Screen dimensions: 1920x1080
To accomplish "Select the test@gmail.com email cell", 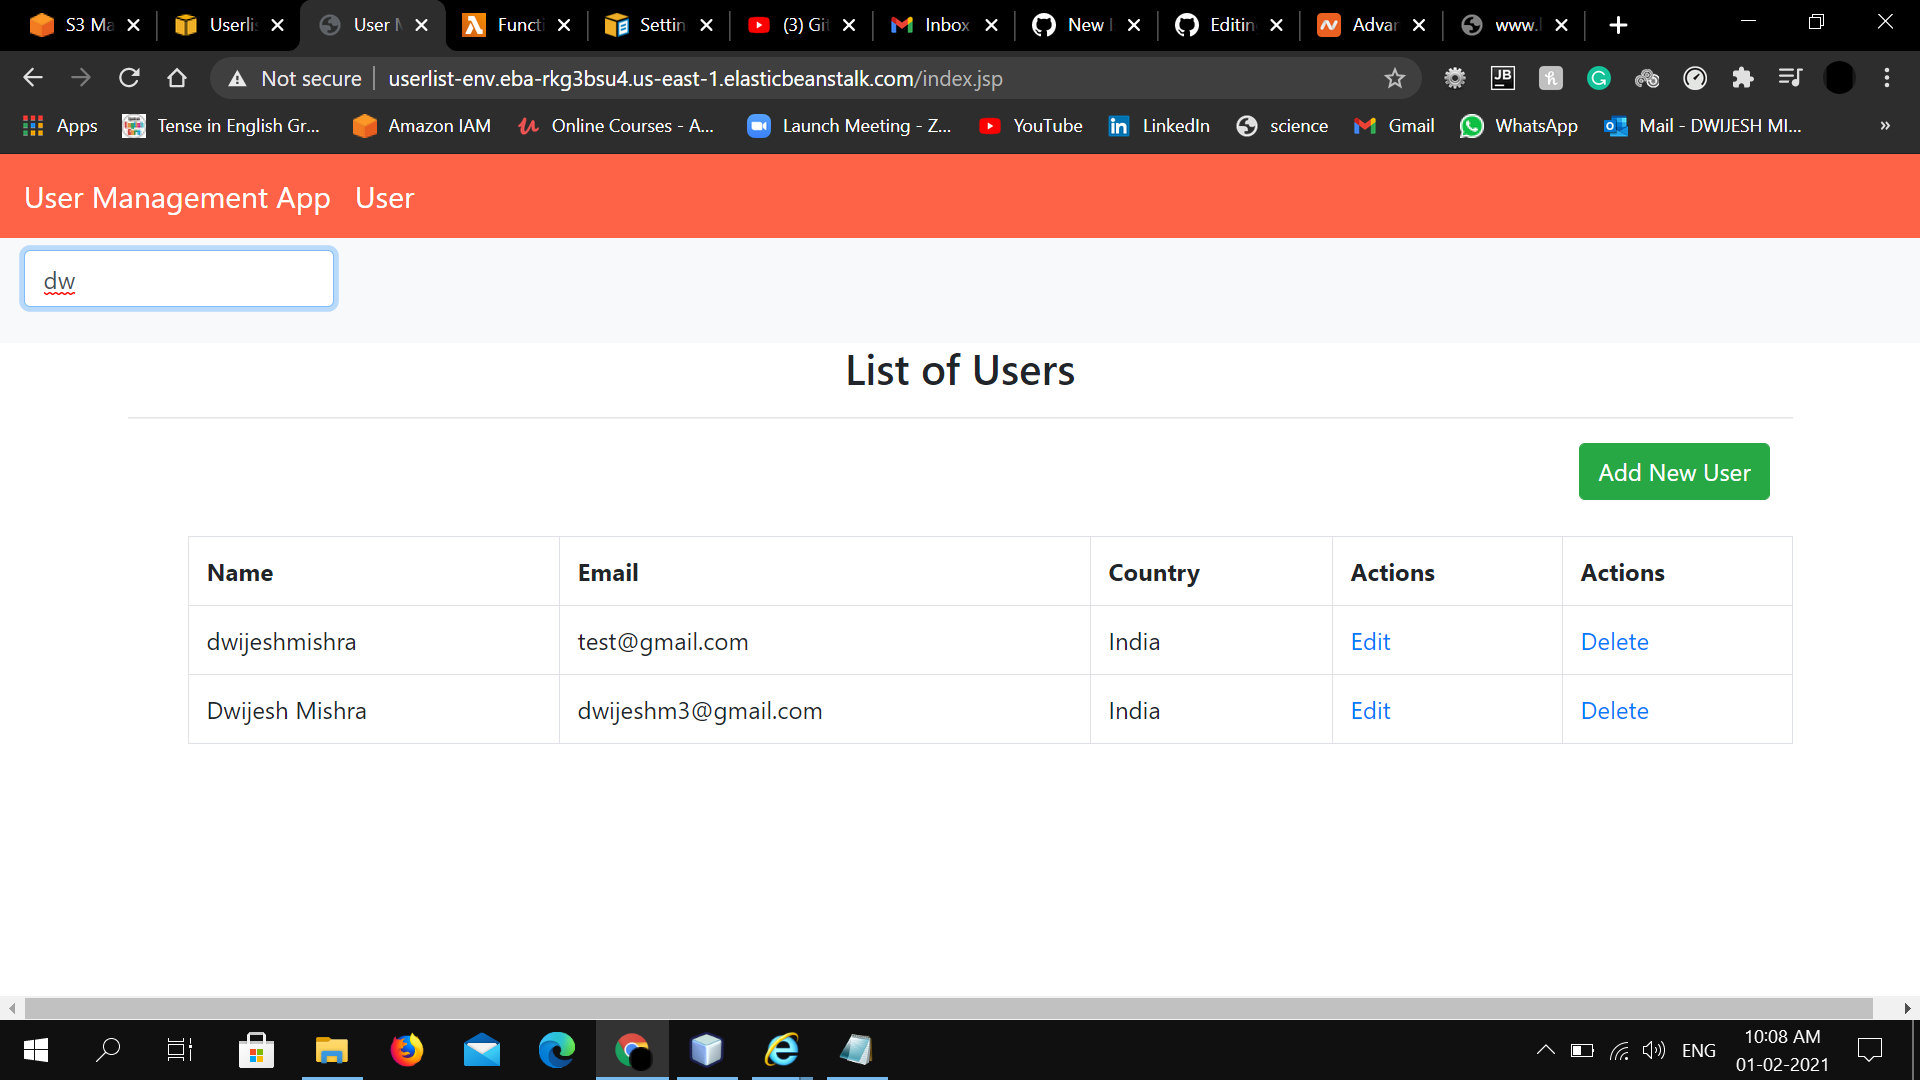I will (825, 641).
